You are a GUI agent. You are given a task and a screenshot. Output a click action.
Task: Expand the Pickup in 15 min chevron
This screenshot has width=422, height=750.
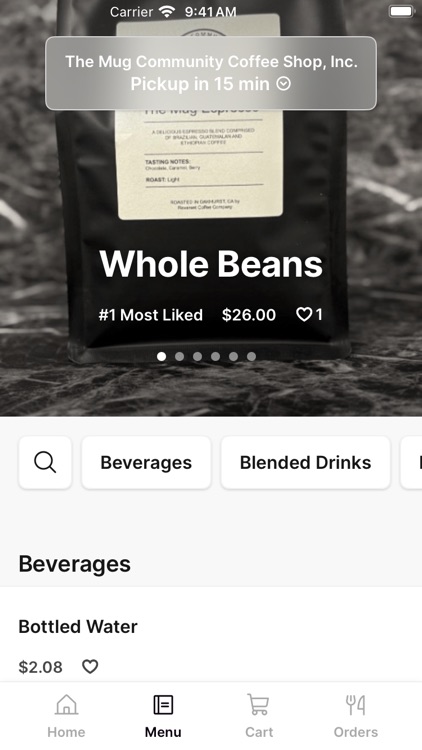point(284,84)
